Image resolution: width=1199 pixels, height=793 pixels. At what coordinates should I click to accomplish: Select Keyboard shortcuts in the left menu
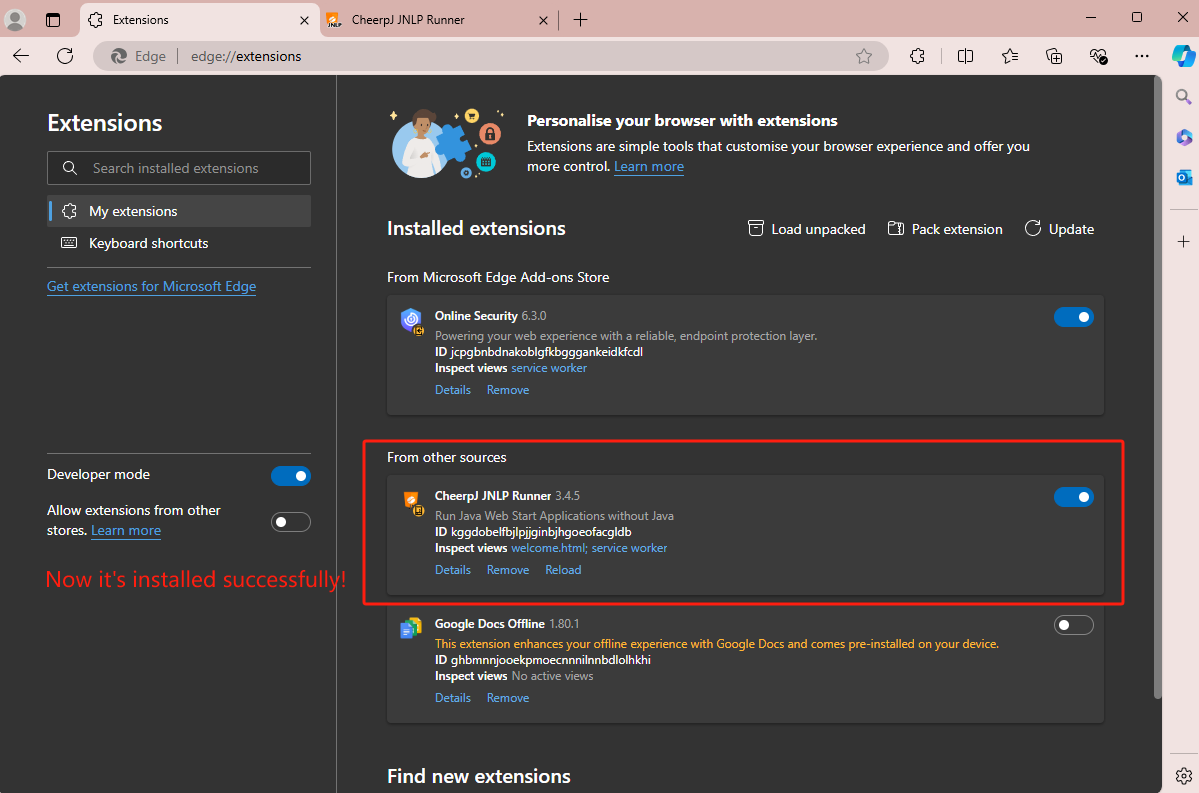[x=148, y=243]
